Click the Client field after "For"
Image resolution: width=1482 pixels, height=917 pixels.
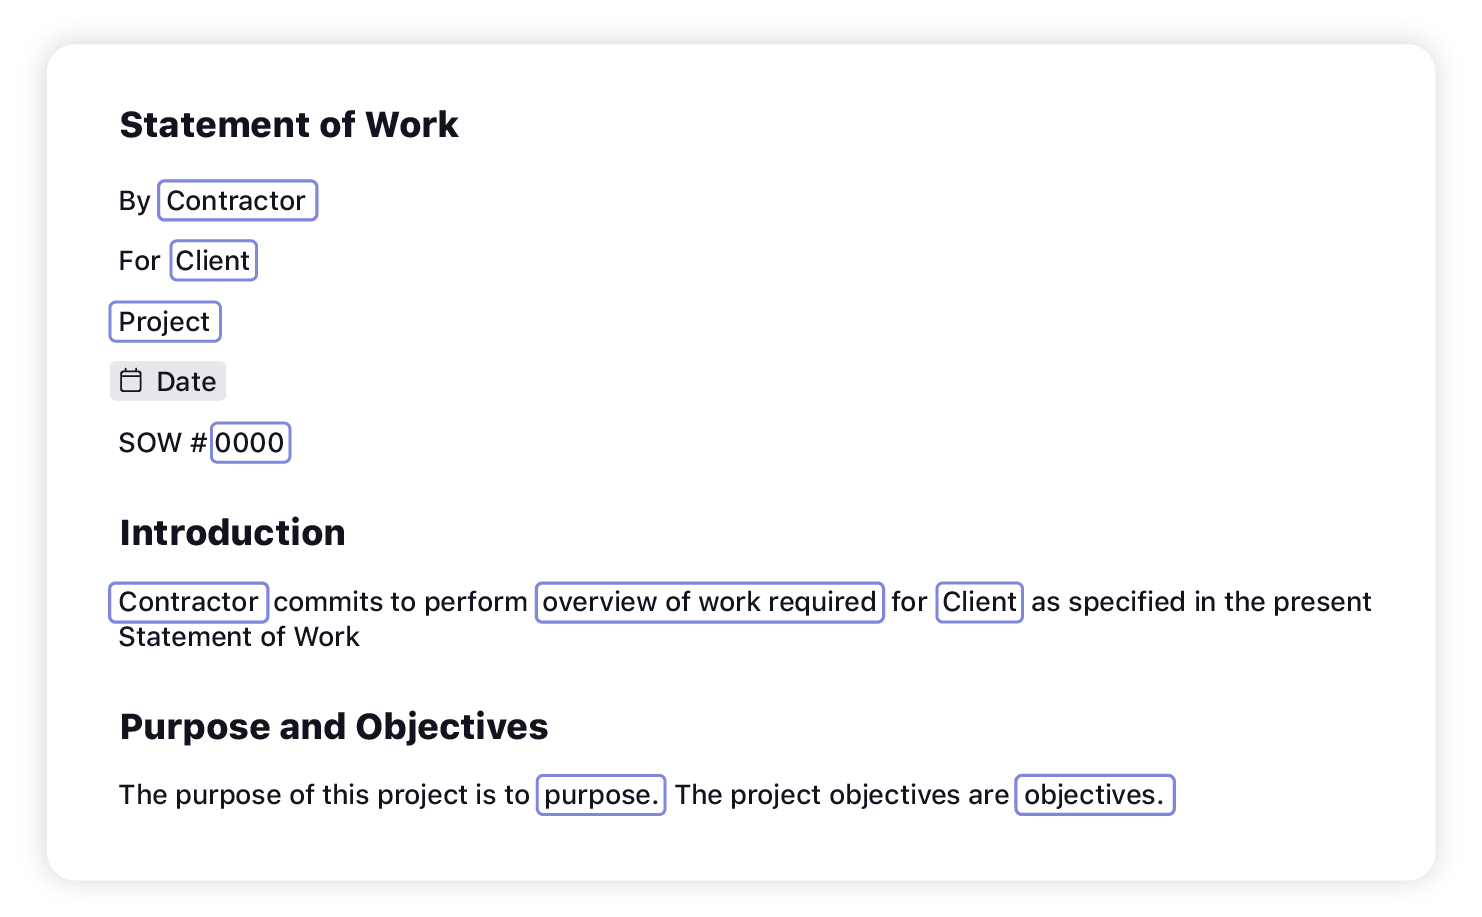[x=213, y=261]
